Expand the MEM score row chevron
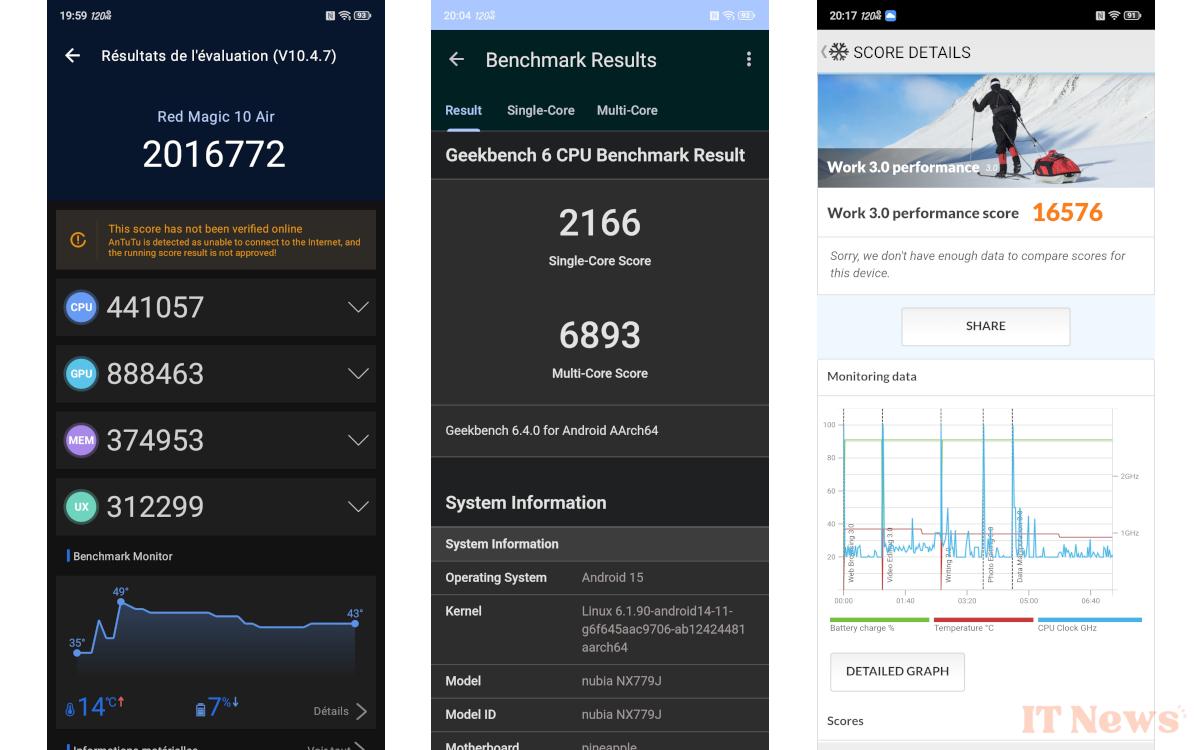Screen dimensions: 1200x750 click(358, 440)
